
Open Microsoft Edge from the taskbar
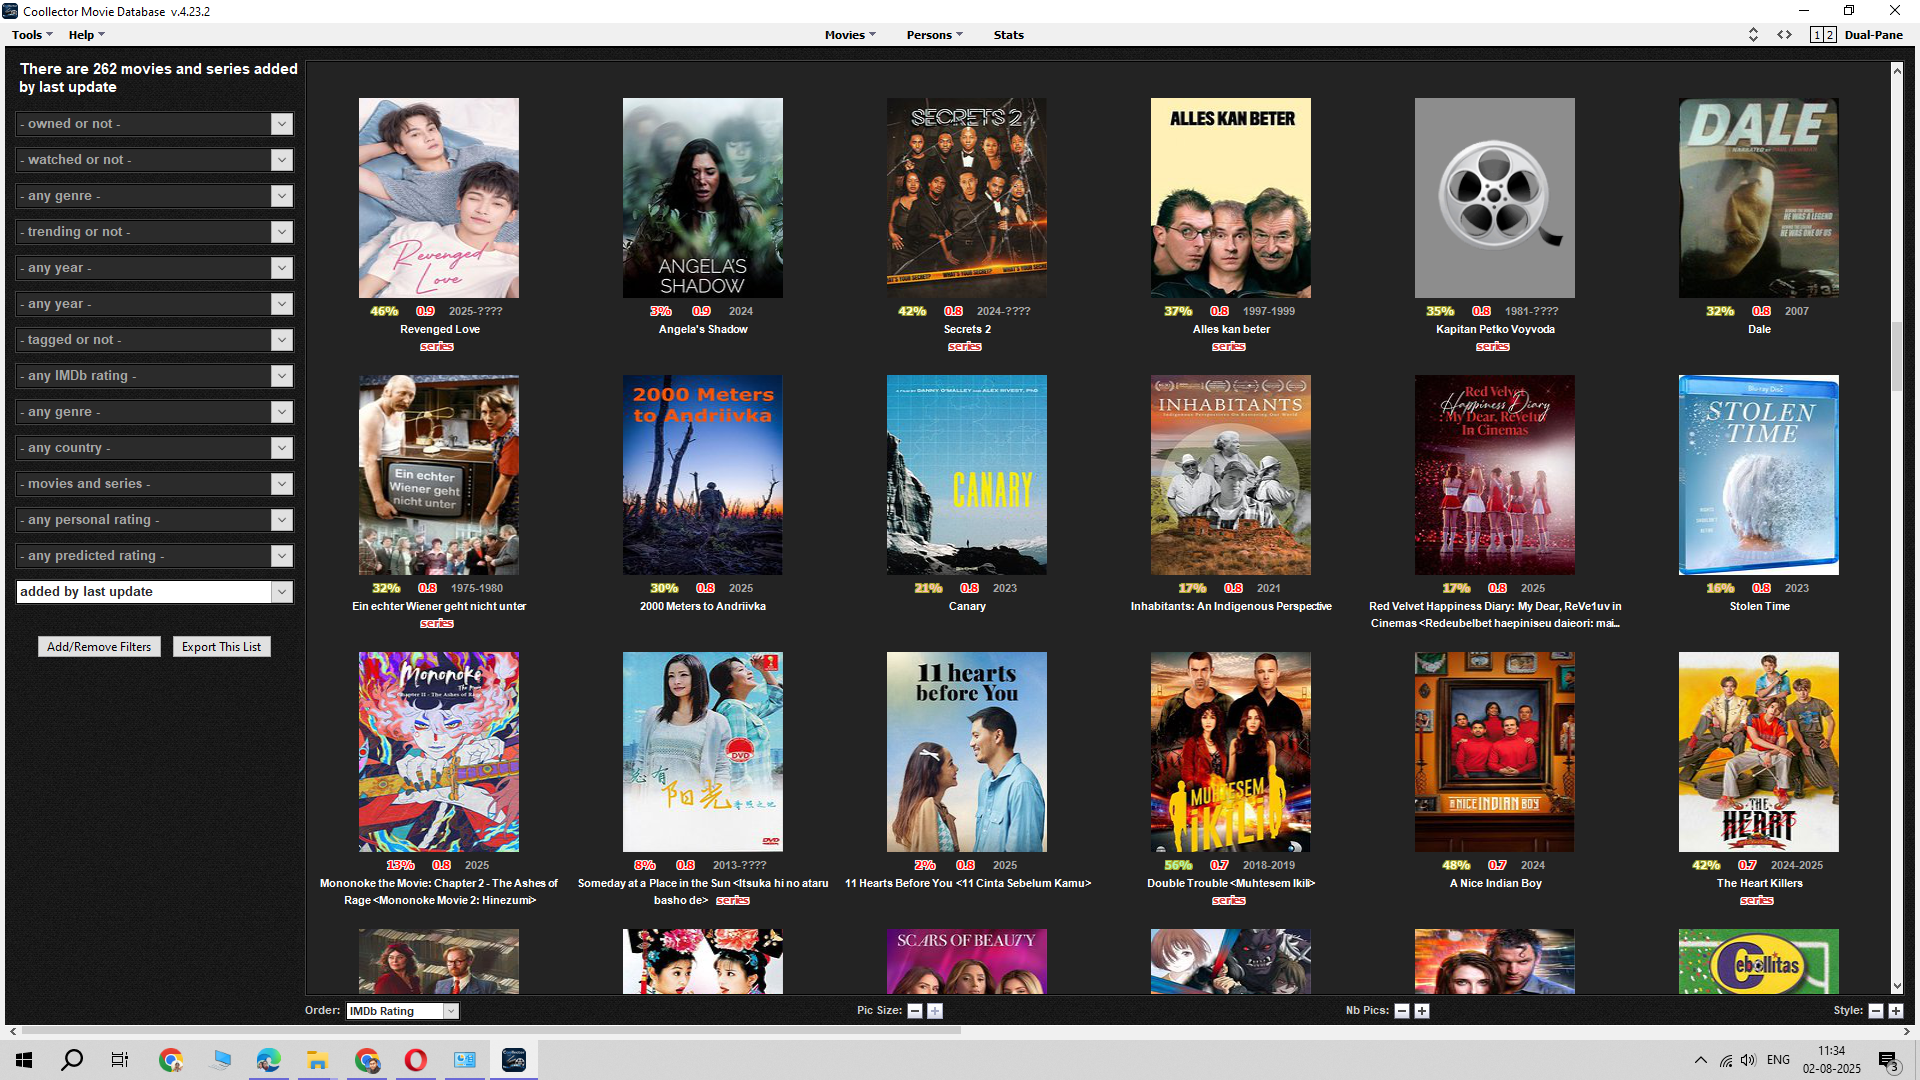pos(269,1060)
